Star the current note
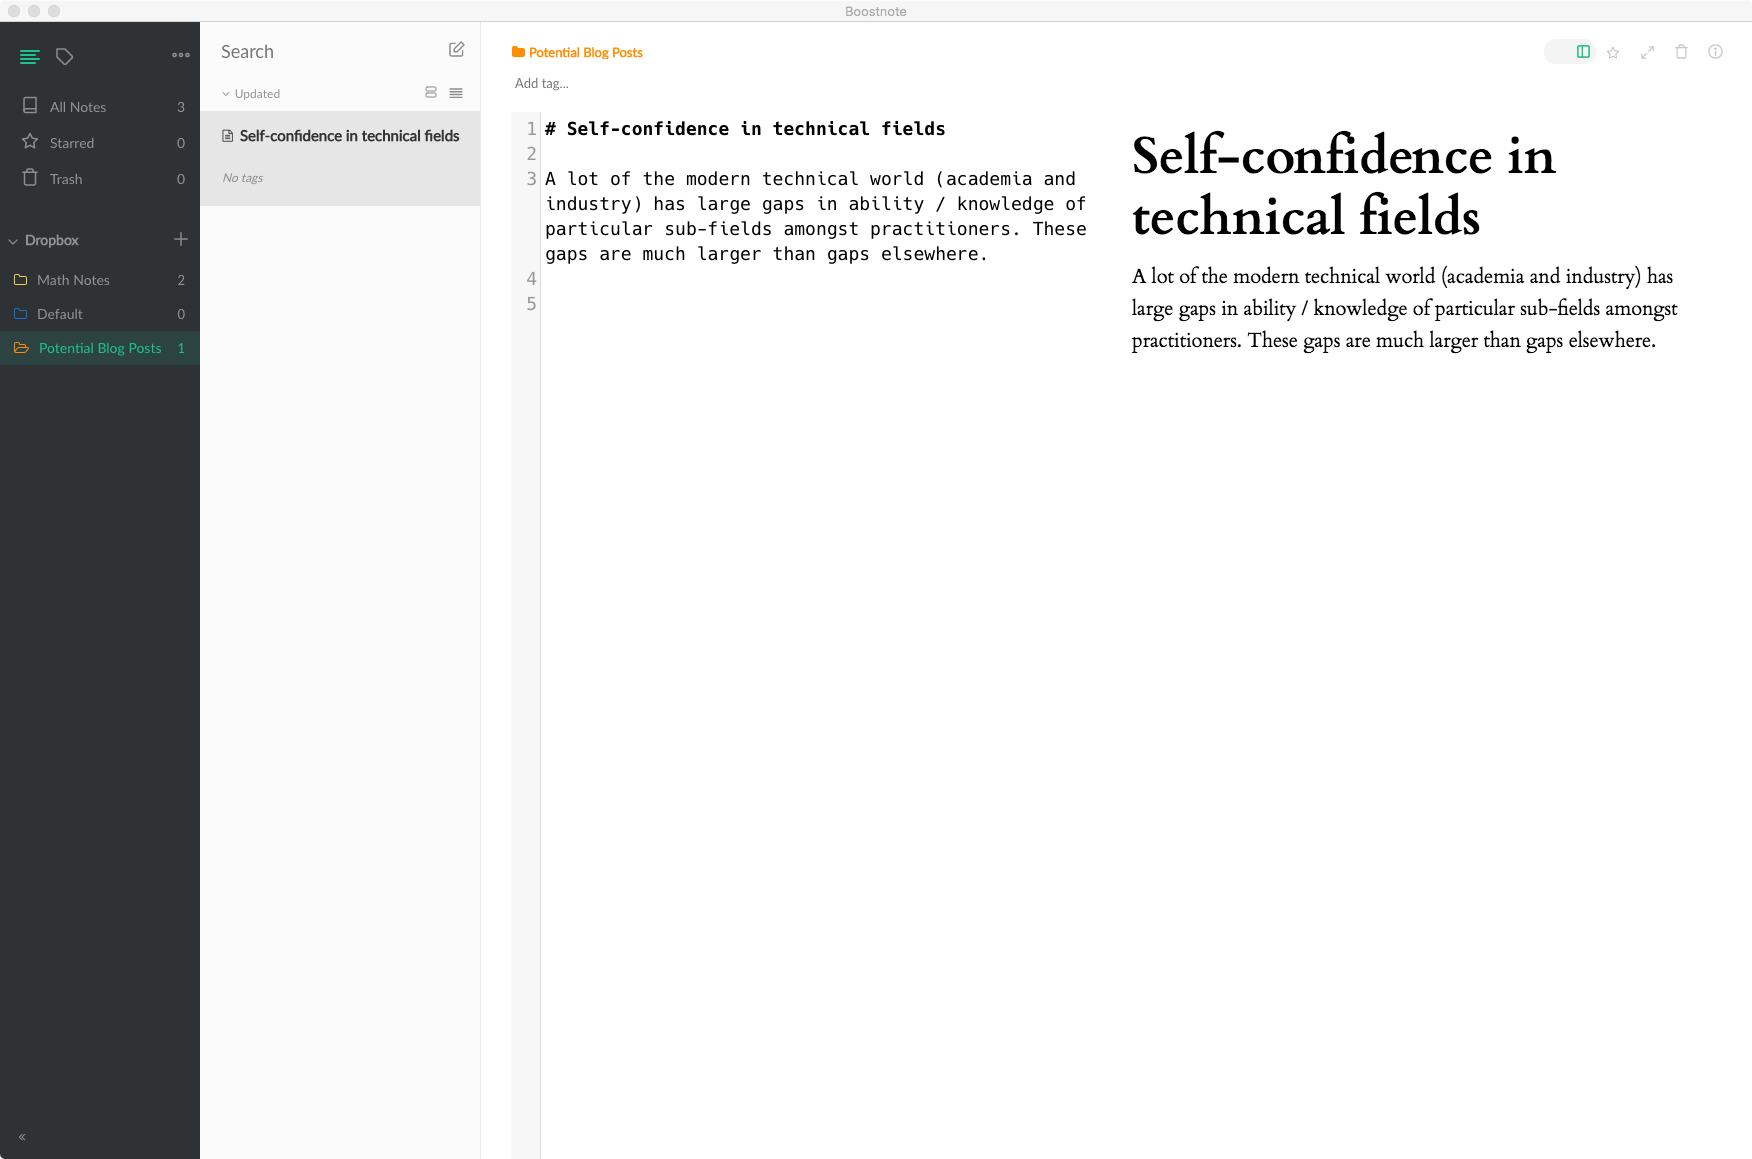 click(x=1613, y=52)
